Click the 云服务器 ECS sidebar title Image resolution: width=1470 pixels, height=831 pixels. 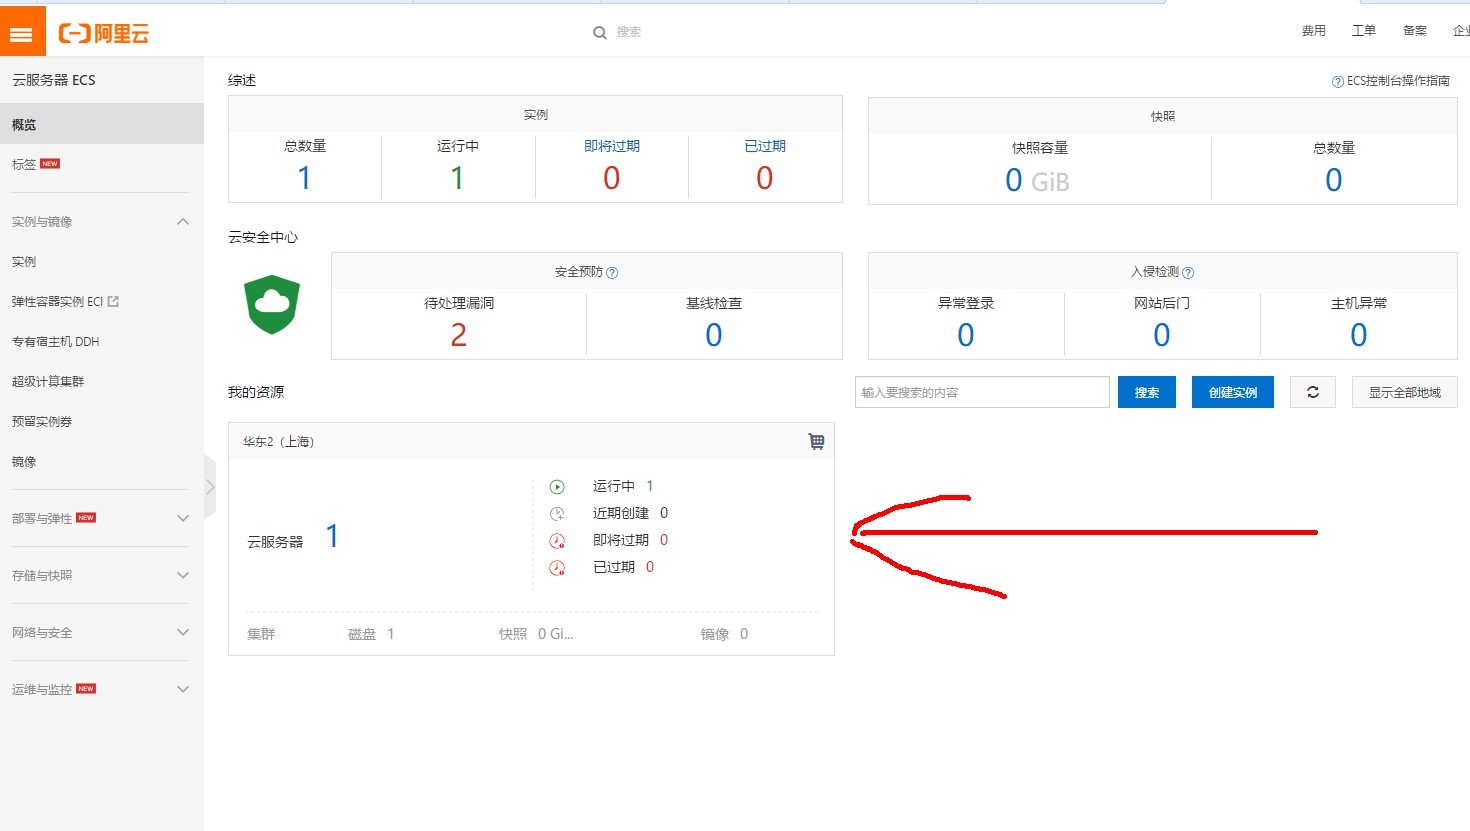click(54, 80)
